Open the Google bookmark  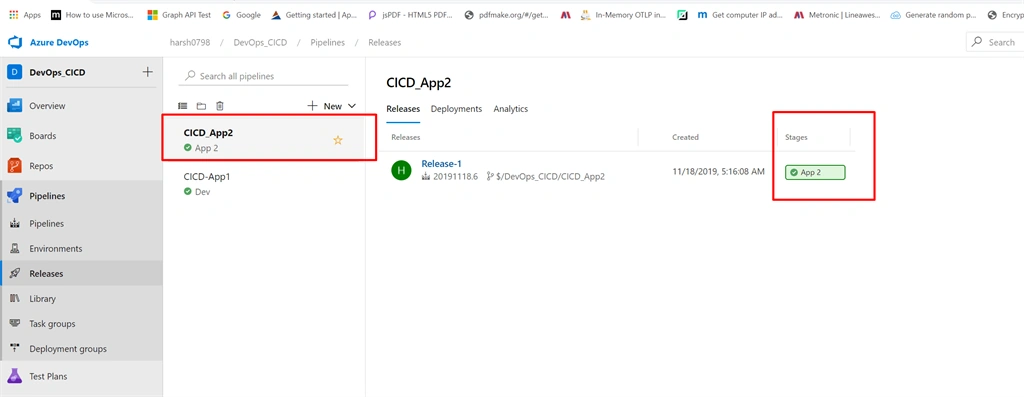click(241, 14)
